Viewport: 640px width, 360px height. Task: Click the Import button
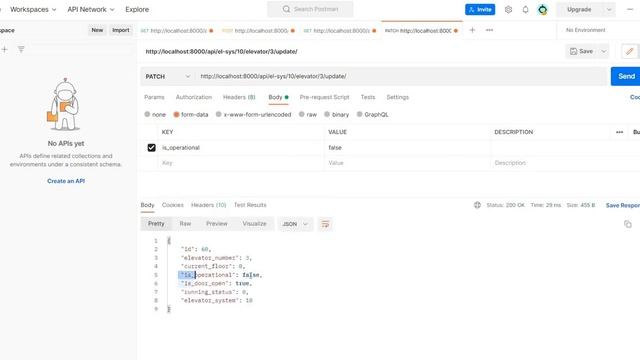(x=121, y=30)
